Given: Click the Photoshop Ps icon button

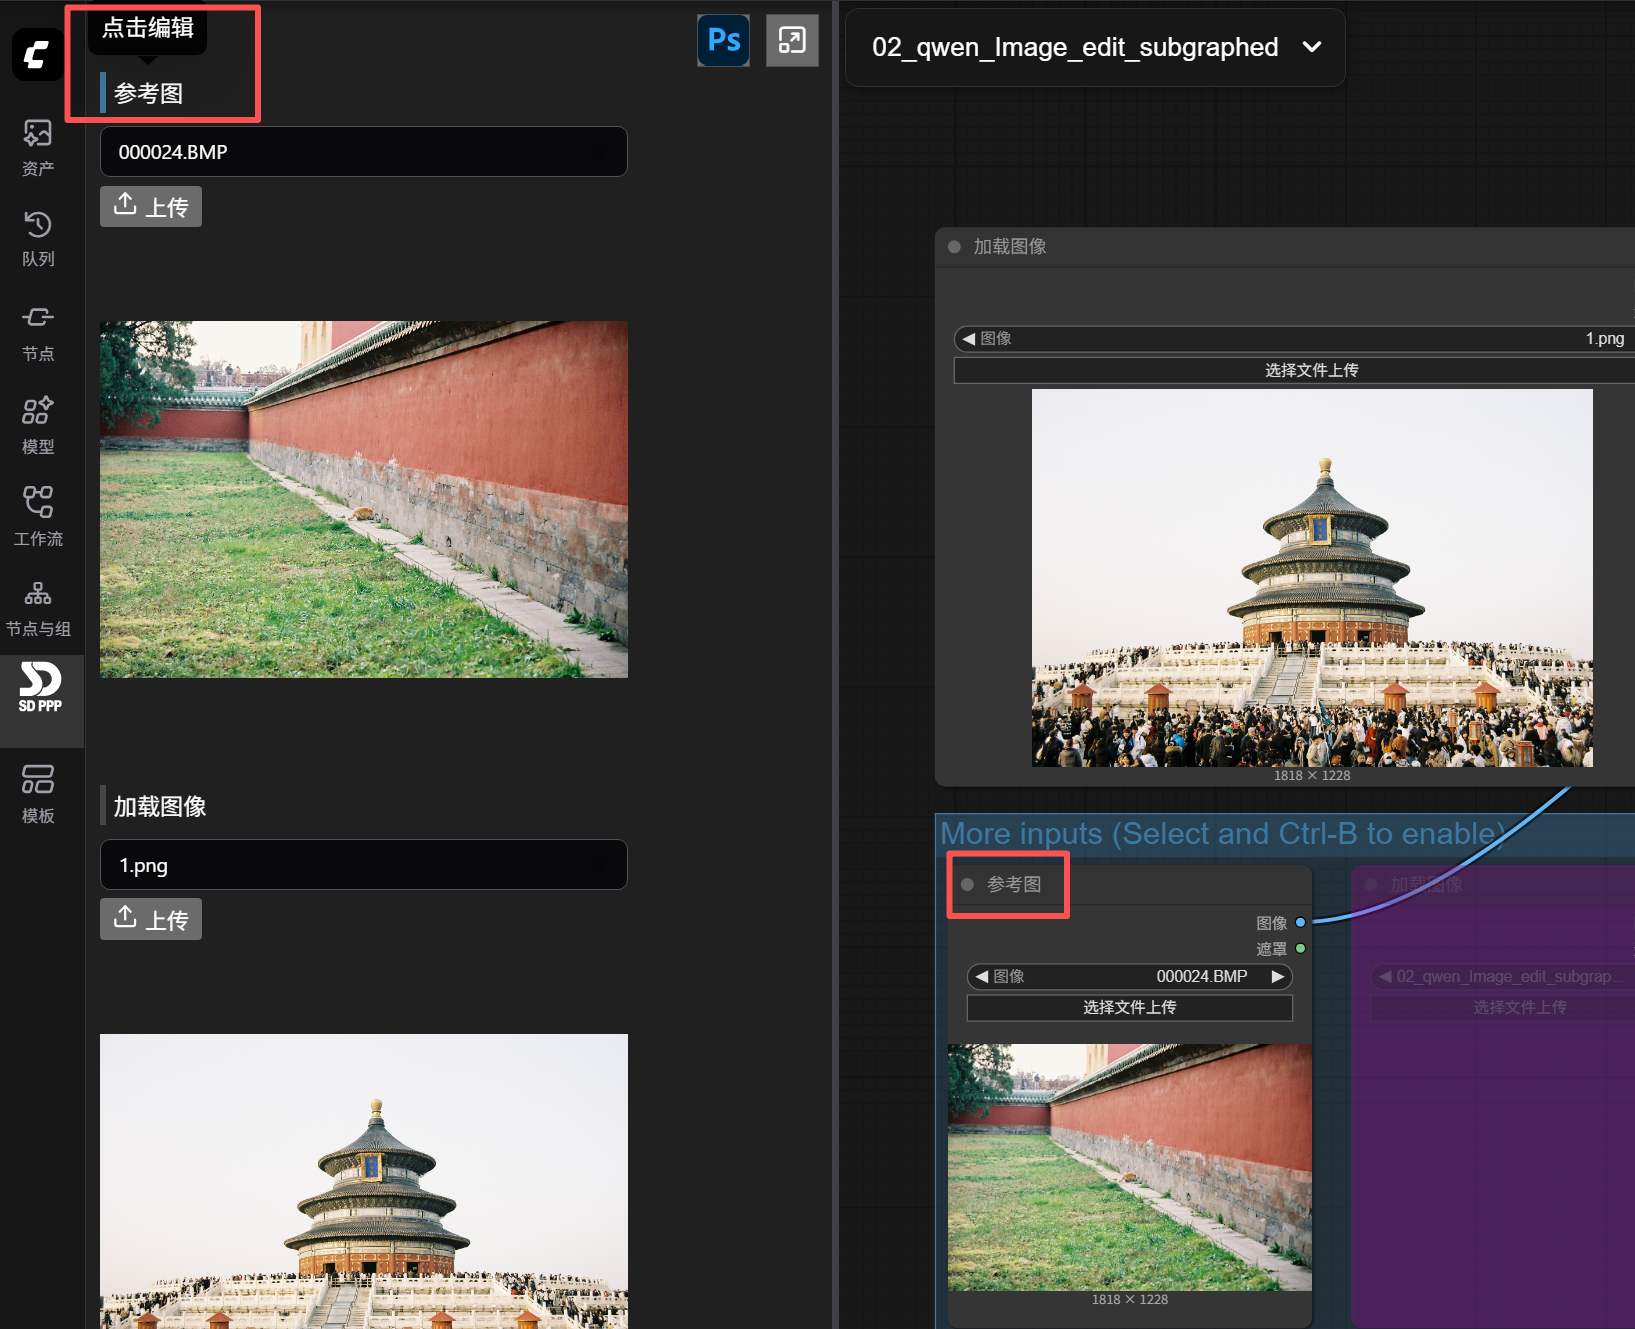Looking at the screenshot, I should pos(723,41).
